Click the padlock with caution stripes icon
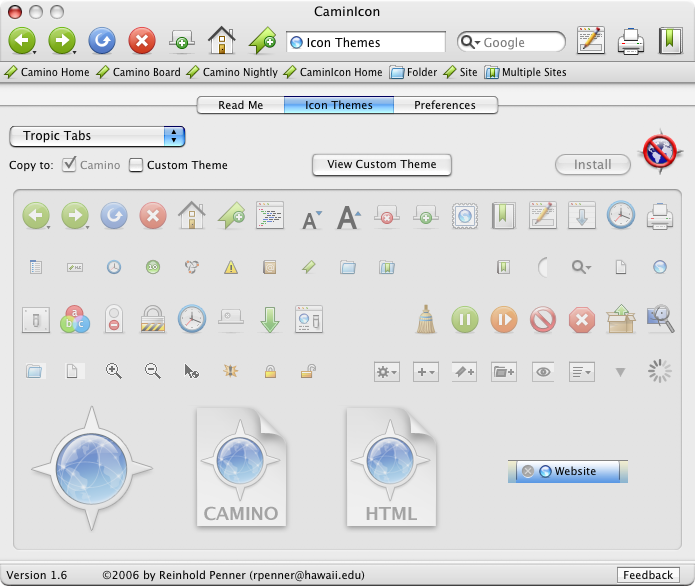 click(153, 319)
